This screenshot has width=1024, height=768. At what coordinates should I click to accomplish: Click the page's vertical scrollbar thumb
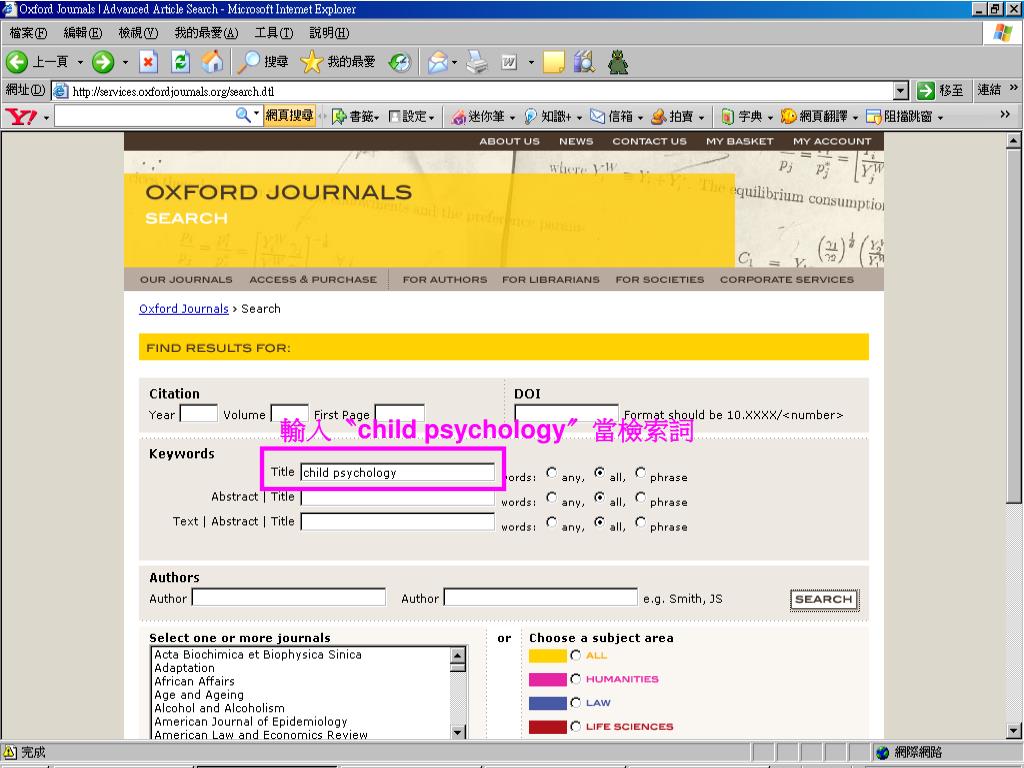point(1013,325)
